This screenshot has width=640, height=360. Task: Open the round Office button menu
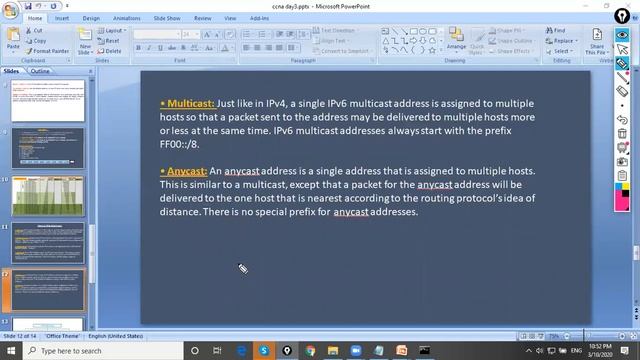10,10
